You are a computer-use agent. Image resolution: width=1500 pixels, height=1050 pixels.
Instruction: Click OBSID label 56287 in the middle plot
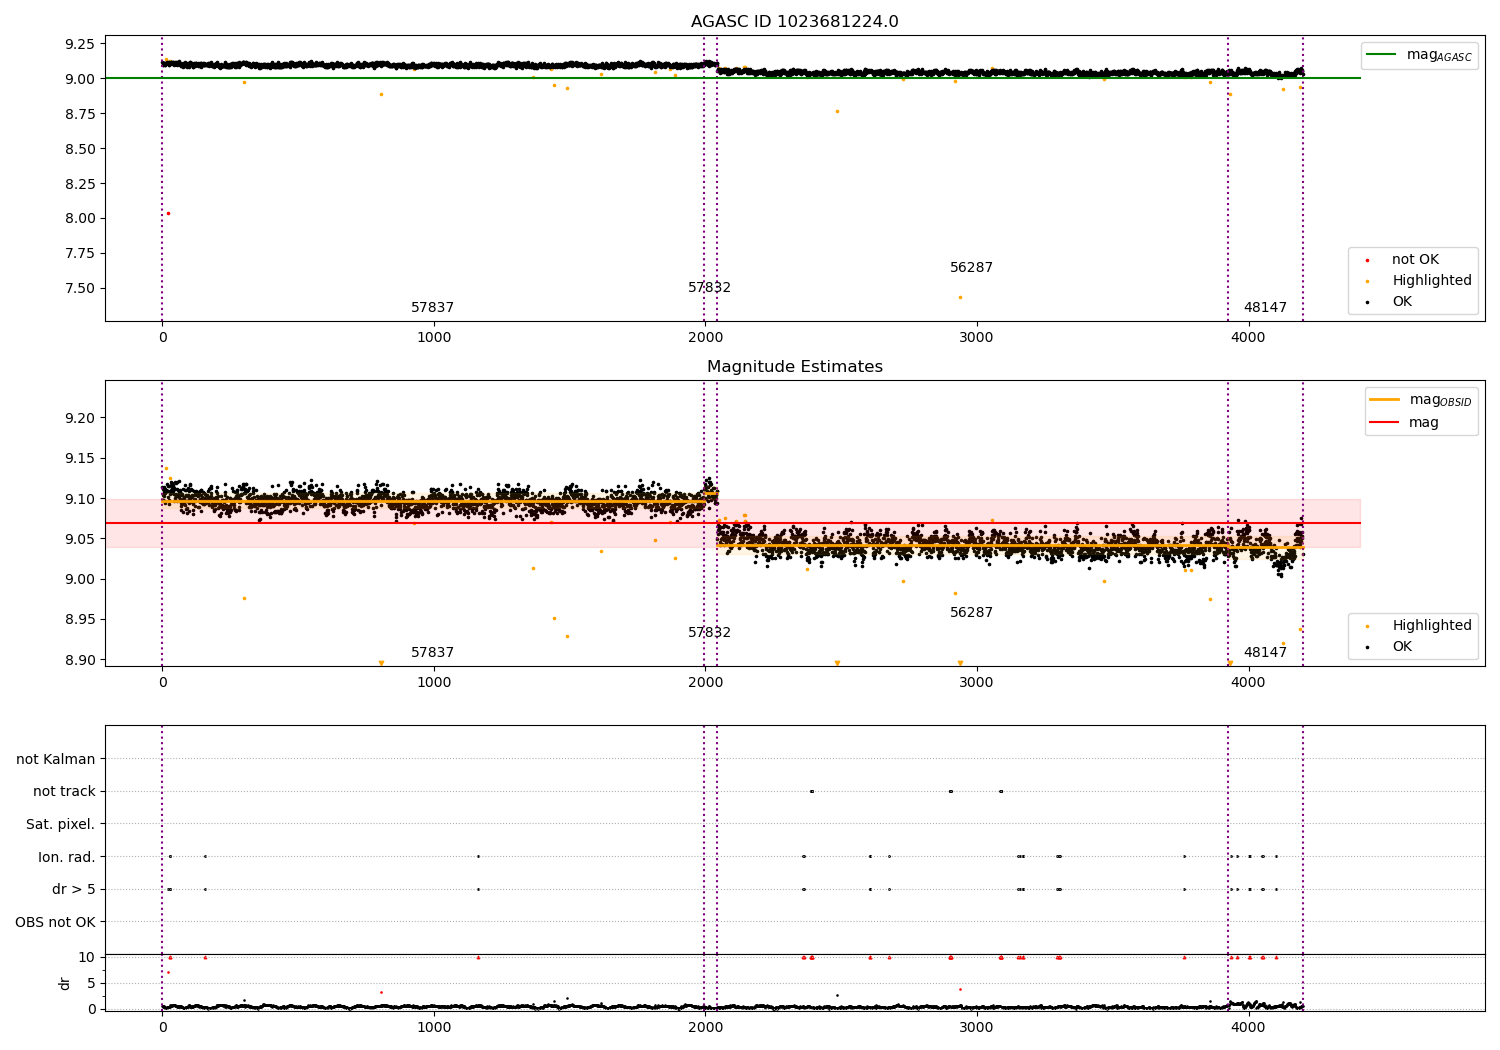pyautogui.click(x=971, y=613)
